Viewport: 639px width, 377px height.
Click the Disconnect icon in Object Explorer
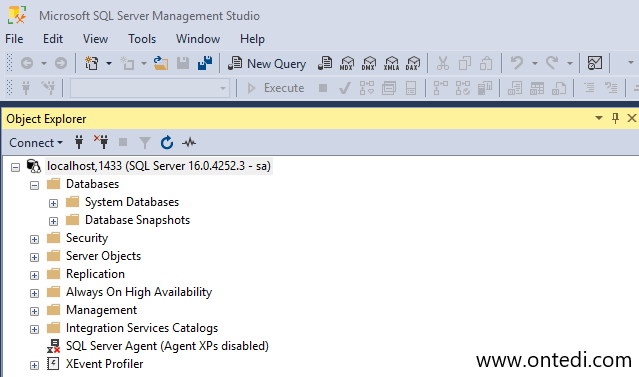(101, 142)
